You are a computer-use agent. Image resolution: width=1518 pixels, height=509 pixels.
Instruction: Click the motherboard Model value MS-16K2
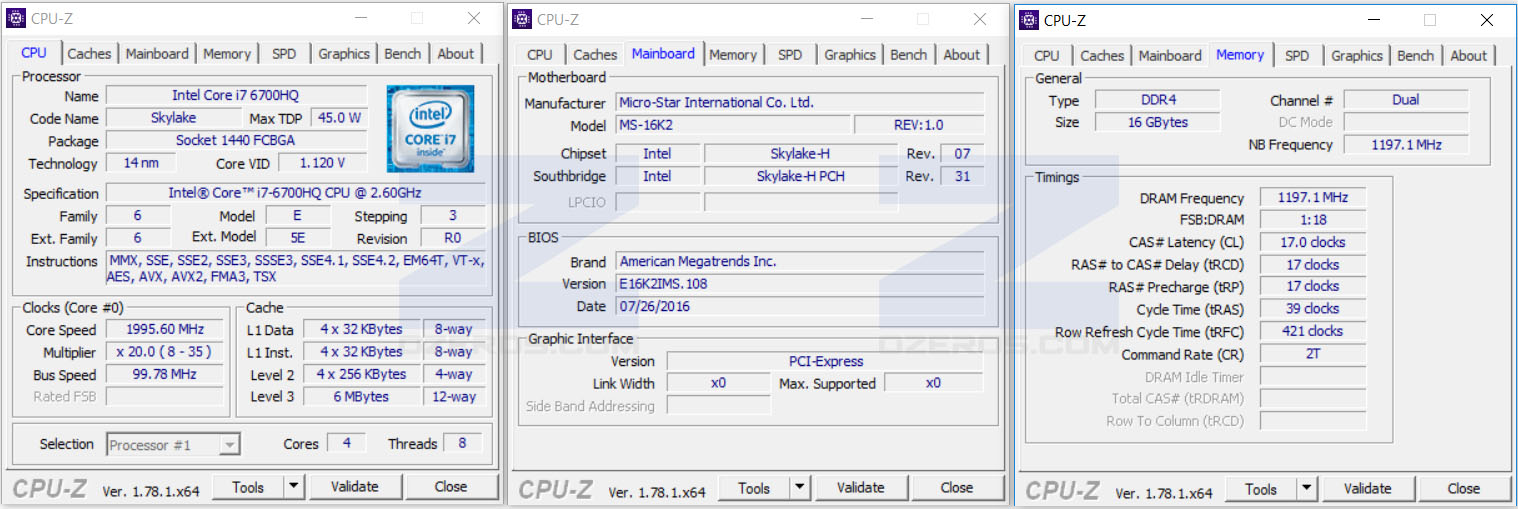click(732, 125)
